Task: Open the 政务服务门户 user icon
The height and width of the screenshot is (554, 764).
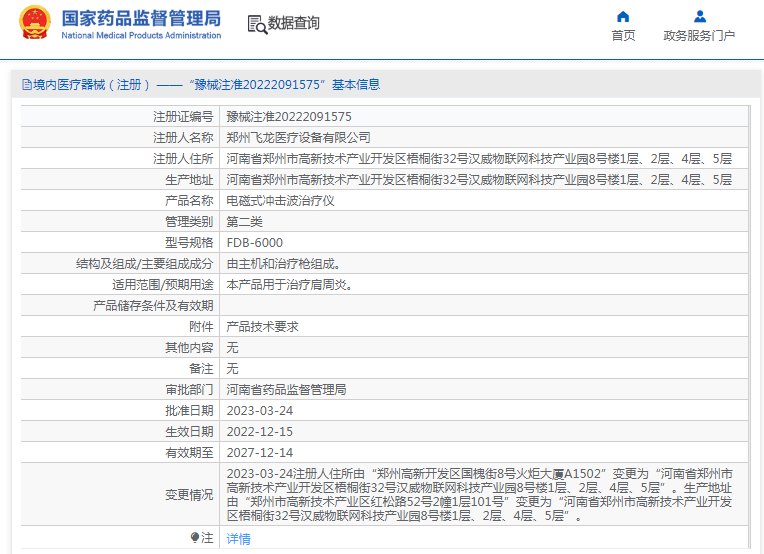Action: (x=700, y=17)
